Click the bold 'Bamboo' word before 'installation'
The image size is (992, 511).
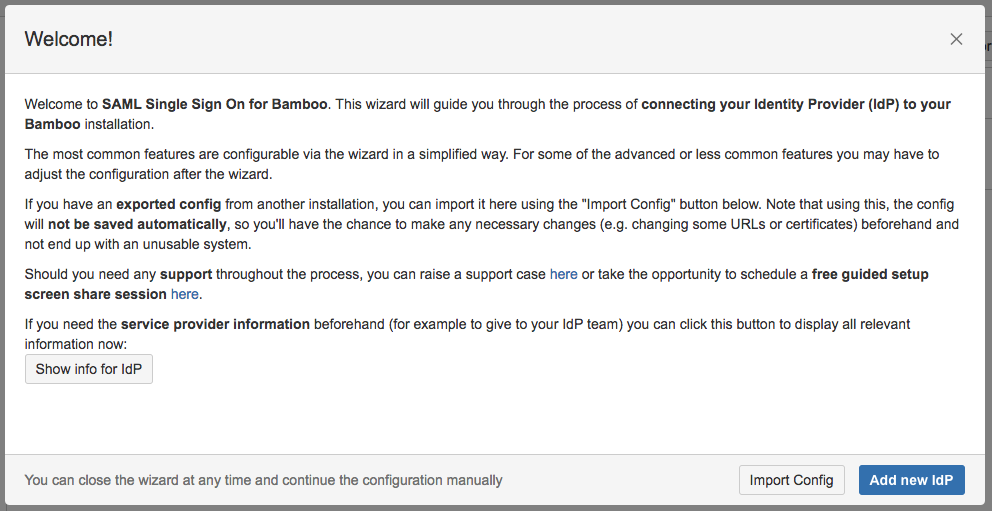(x=53, y=124)
